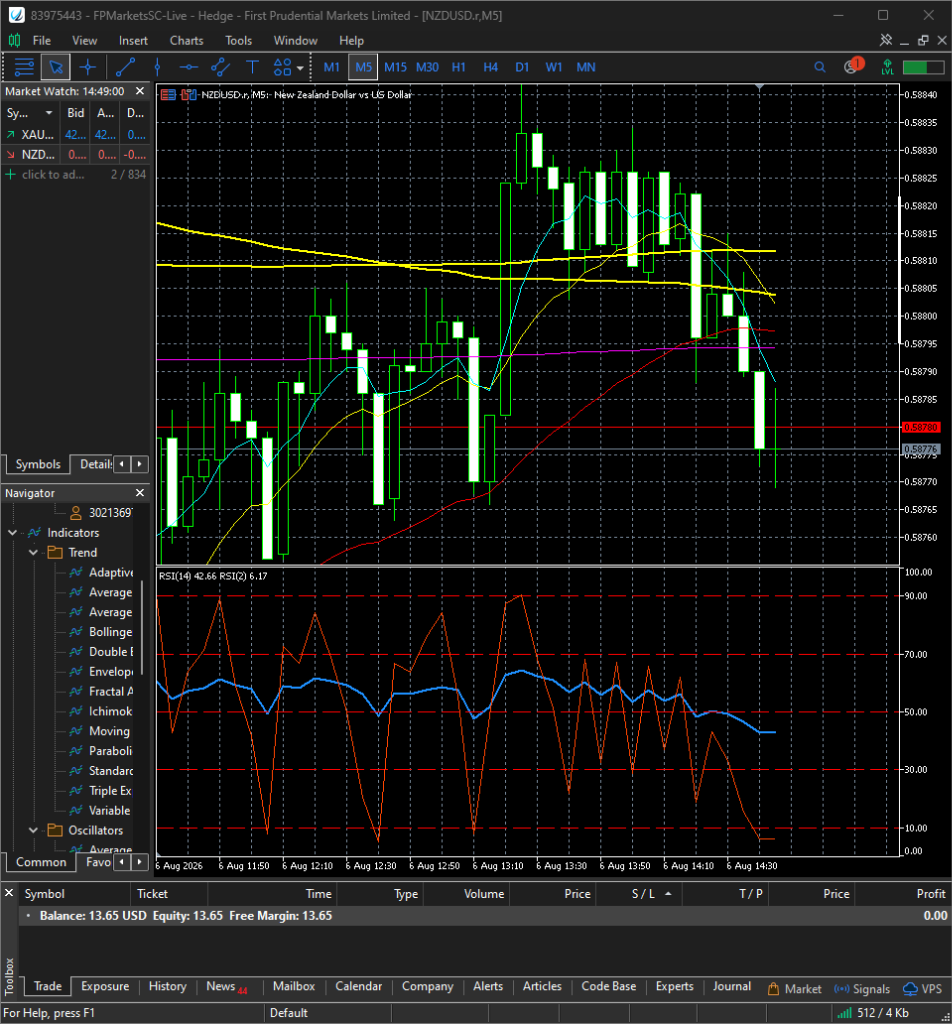Image resolution: width=952 pixels, height=1024 pixels.
Task: Switch chart to M30 timeframe
Action: coord(427,67)
